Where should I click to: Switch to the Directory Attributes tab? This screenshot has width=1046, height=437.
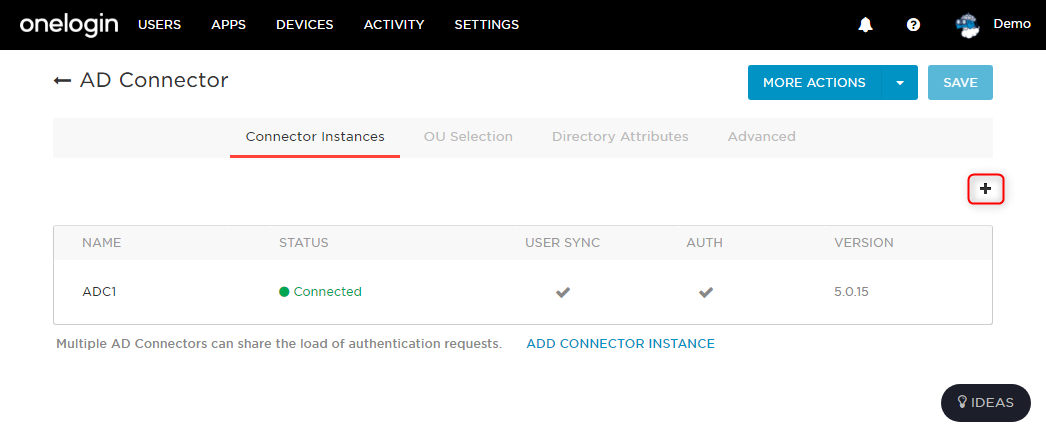(x=620, y=137)
